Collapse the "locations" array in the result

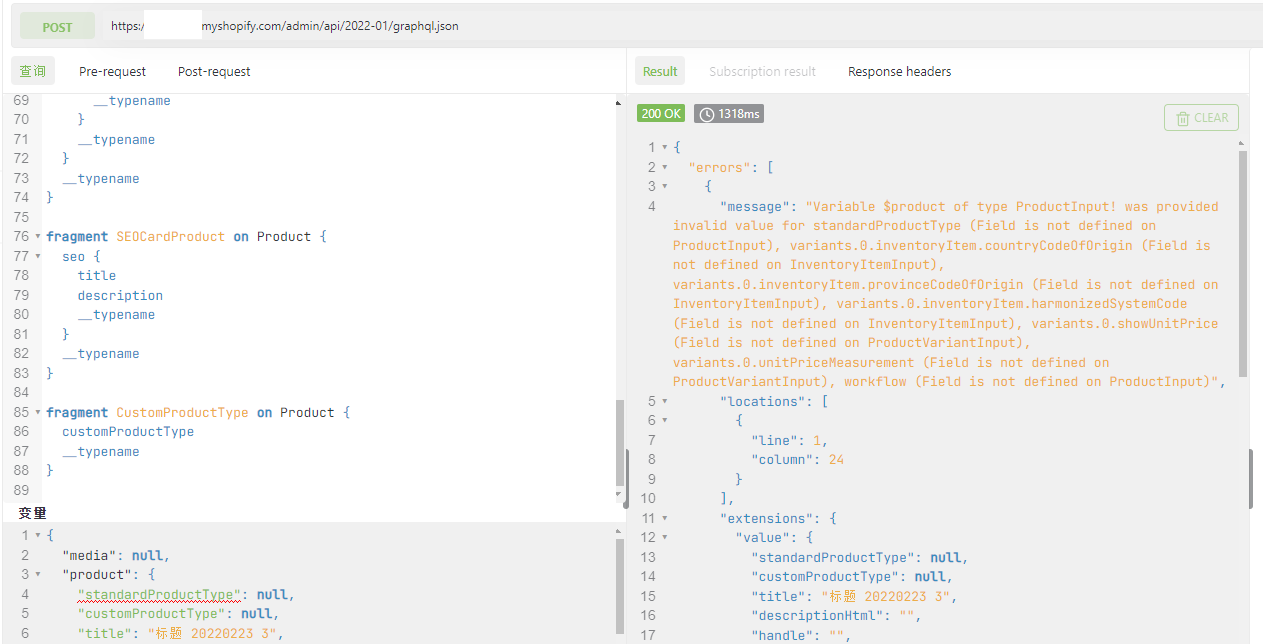click(x=665, y=402)
